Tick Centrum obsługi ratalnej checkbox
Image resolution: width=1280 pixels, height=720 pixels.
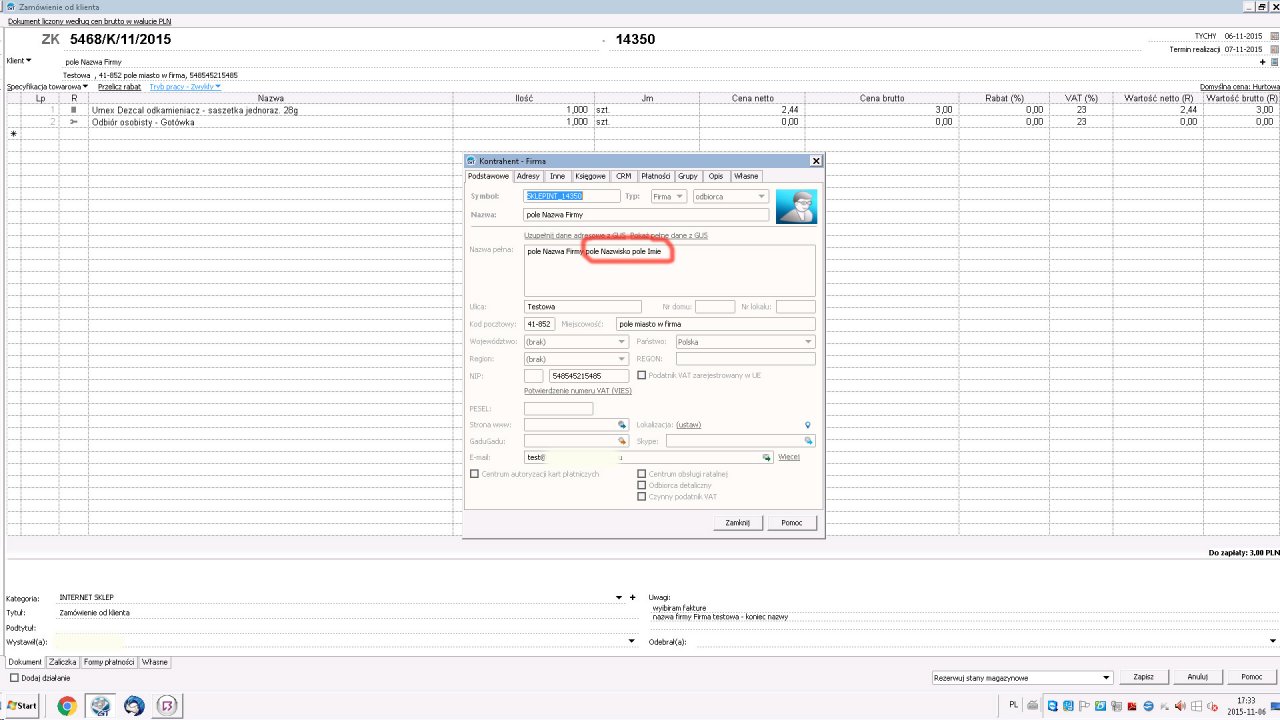pos(642,473)
